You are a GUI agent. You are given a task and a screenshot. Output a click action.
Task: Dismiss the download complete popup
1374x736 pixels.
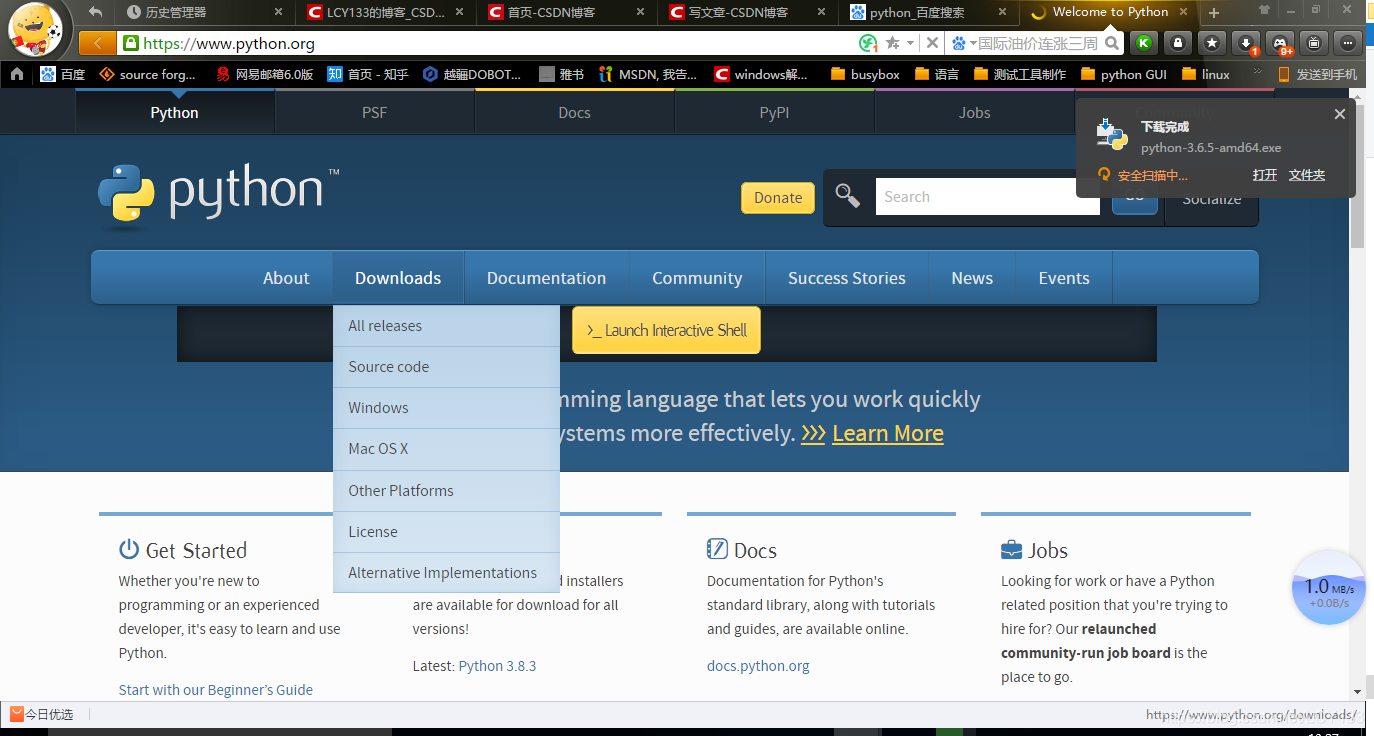click(1340, 114)
